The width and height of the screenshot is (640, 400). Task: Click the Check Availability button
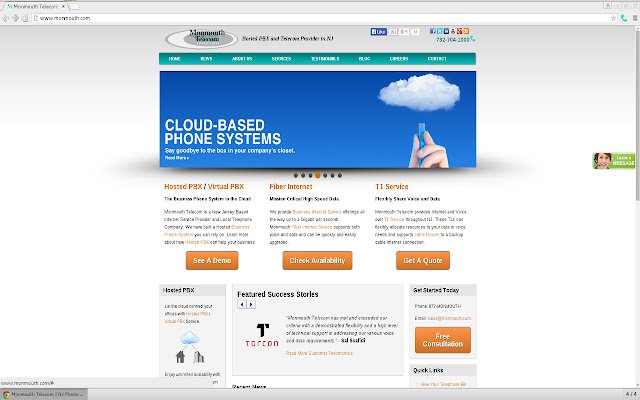(317, 260)
